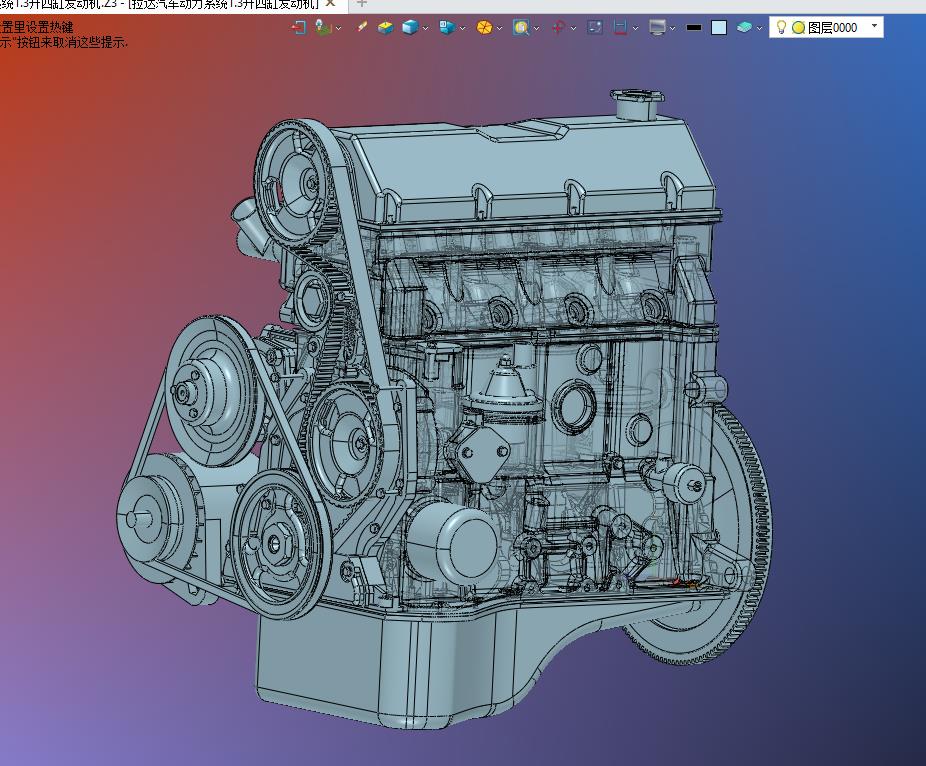The height and width of the screenshot is (766, 926).
Task: Expand the arrow beside the blue cube icon
Action: pyautogui.click(x=425, y=29)
